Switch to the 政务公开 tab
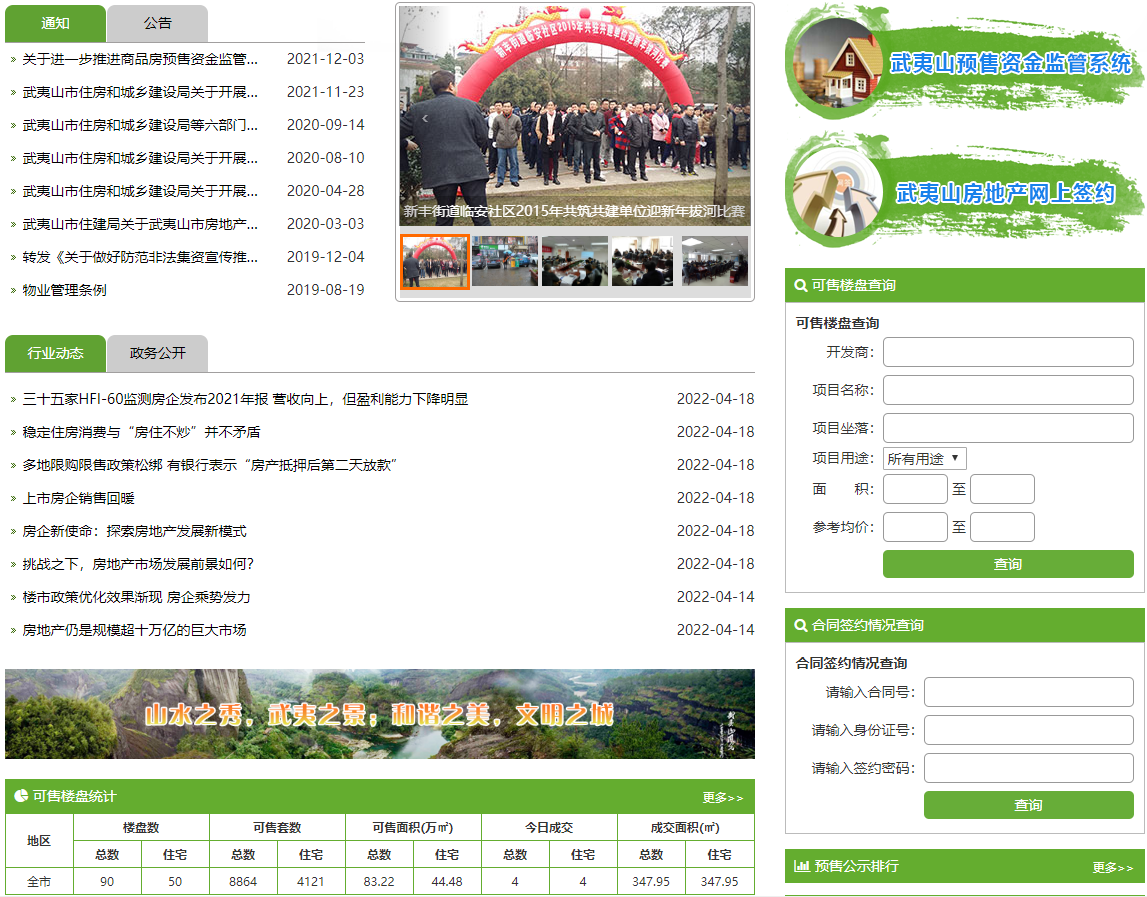The height and width of the screenshot is (897, 1147). (x=157, y=353)
